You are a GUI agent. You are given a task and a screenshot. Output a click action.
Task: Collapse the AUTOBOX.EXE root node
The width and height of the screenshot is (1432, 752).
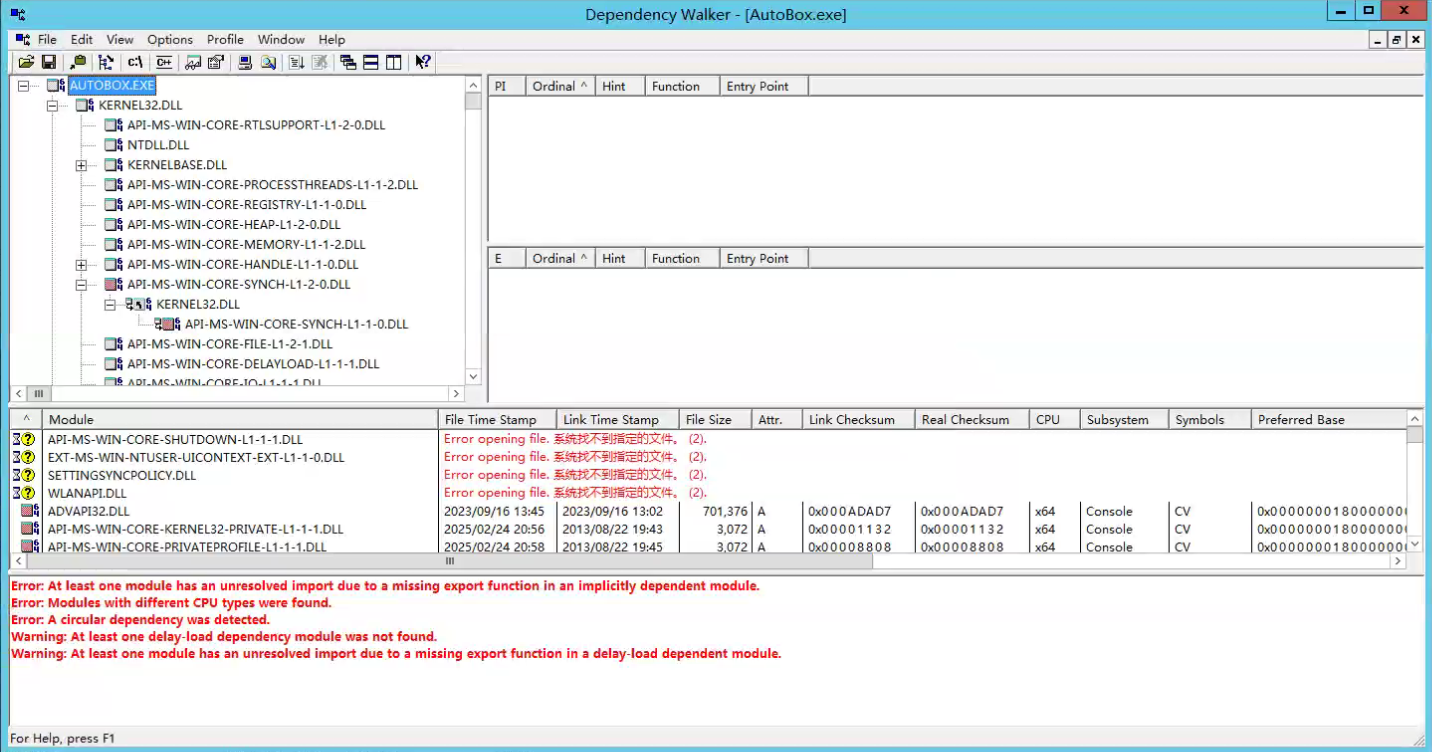23,86
